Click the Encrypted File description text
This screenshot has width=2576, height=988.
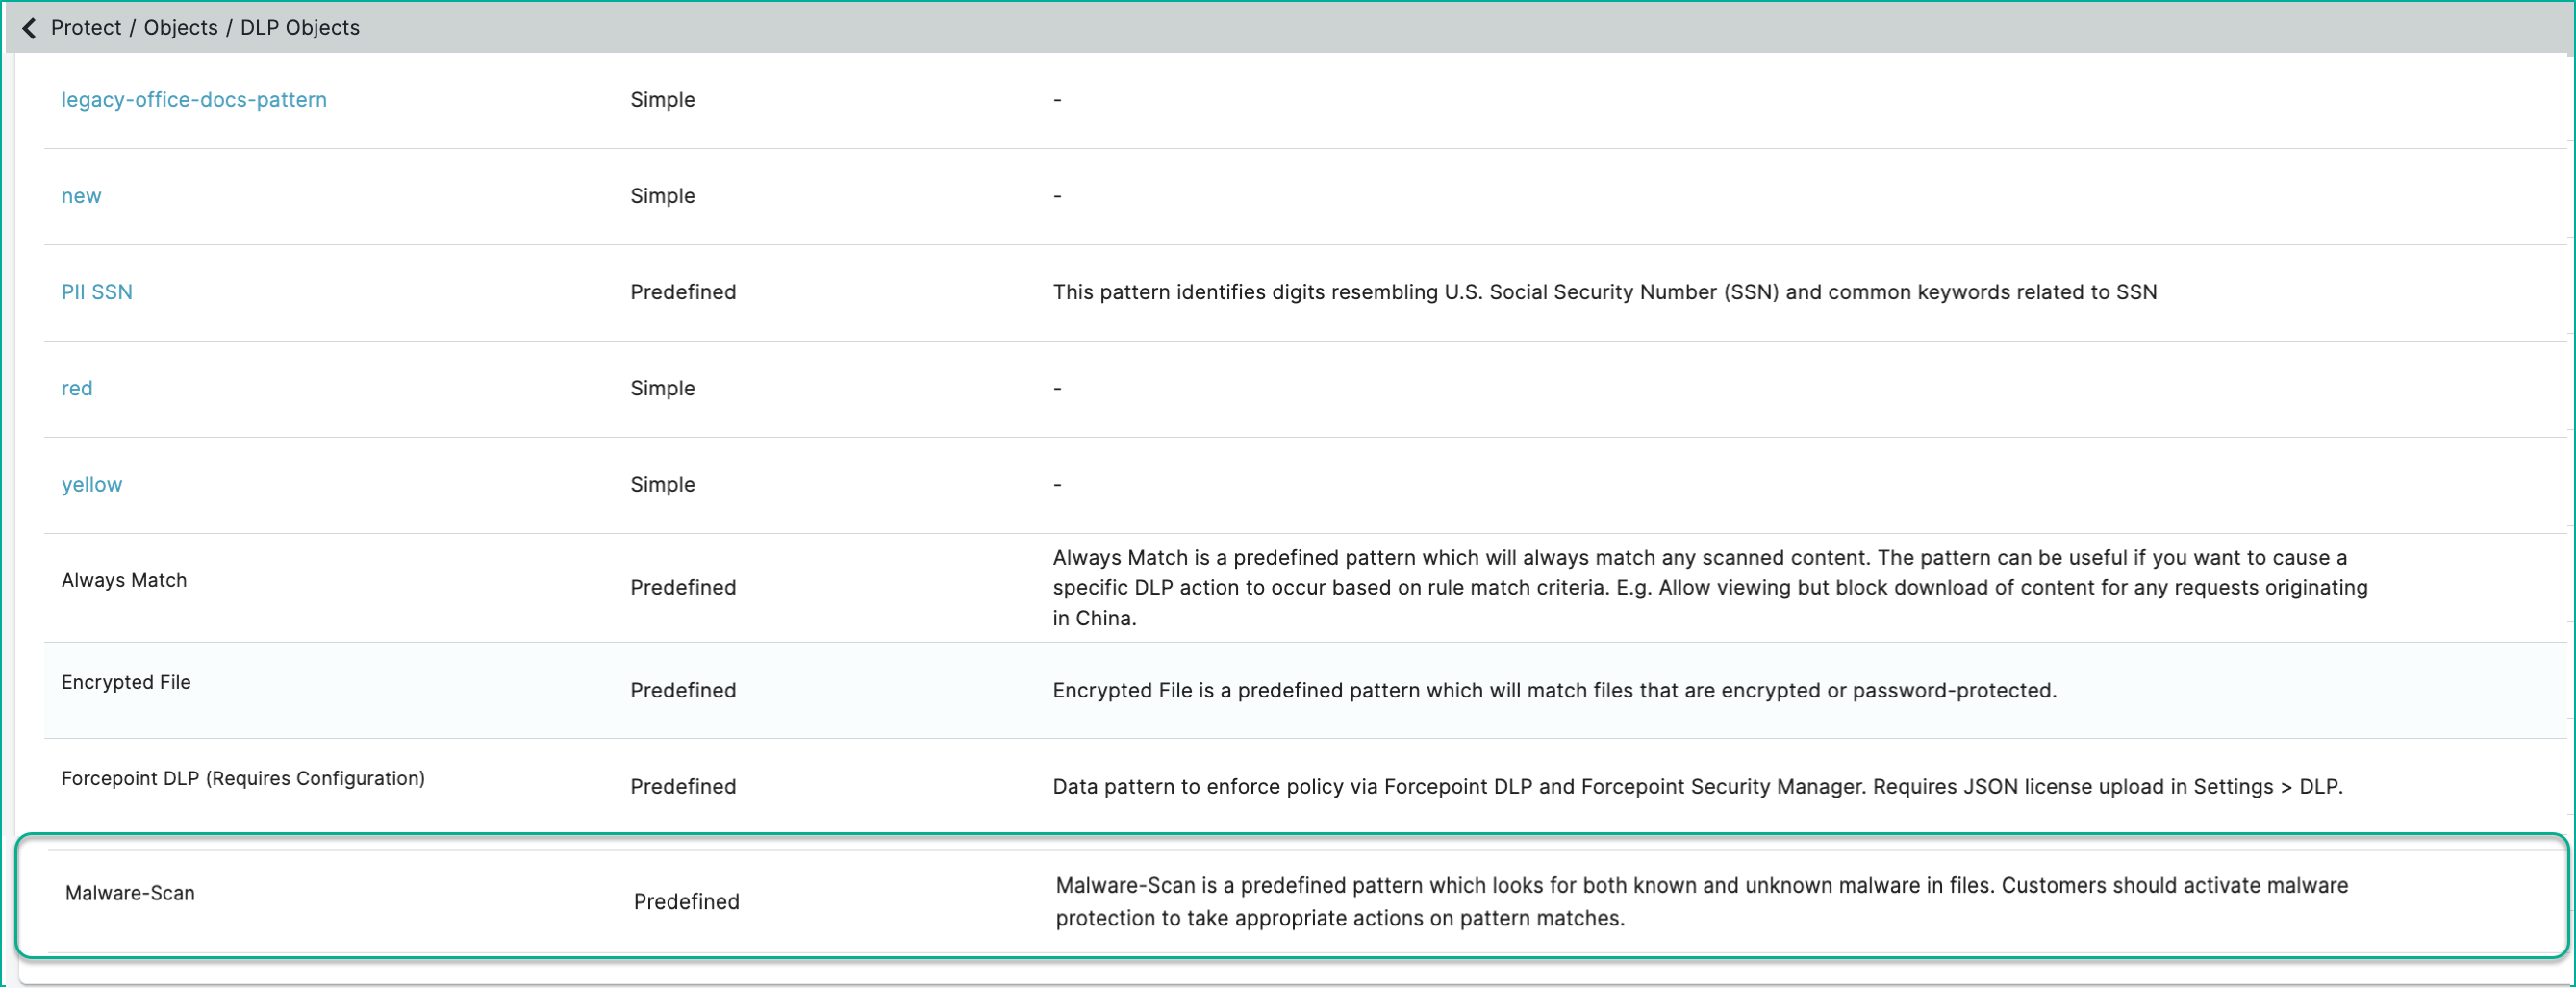tap(1554, 690)
